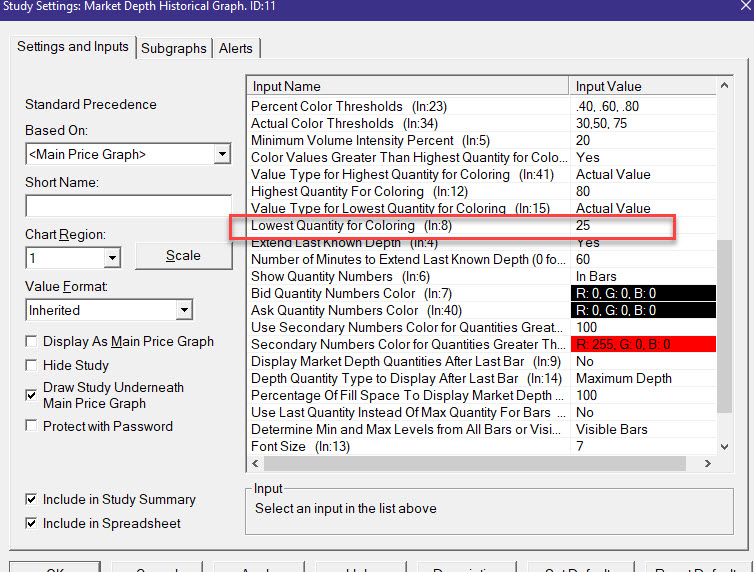Click the red Secondary Numbers Color swatch
Image resolution: width=754 pixels, height=572 pixels.
click(643, 344)
